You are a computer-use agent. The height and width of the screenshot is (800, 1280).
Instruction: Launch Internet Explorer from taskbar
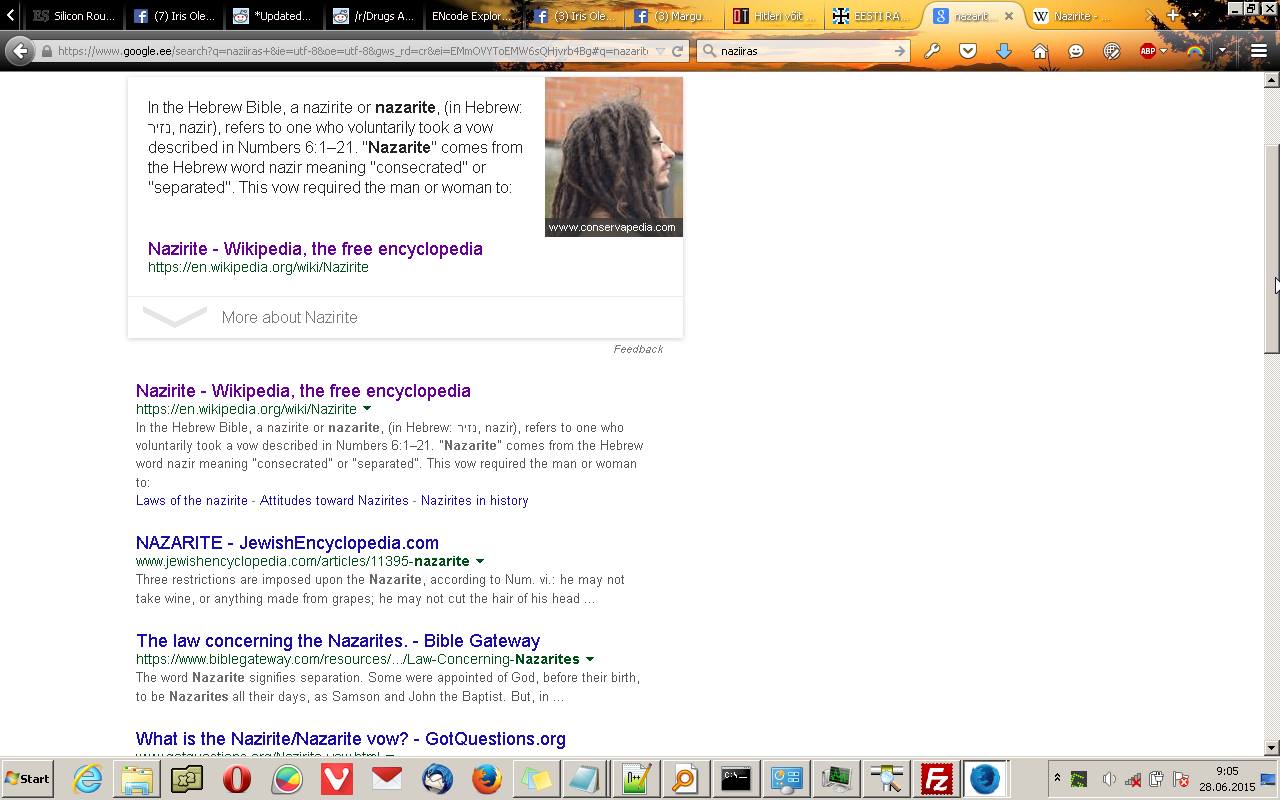click(x=88, y=778)
